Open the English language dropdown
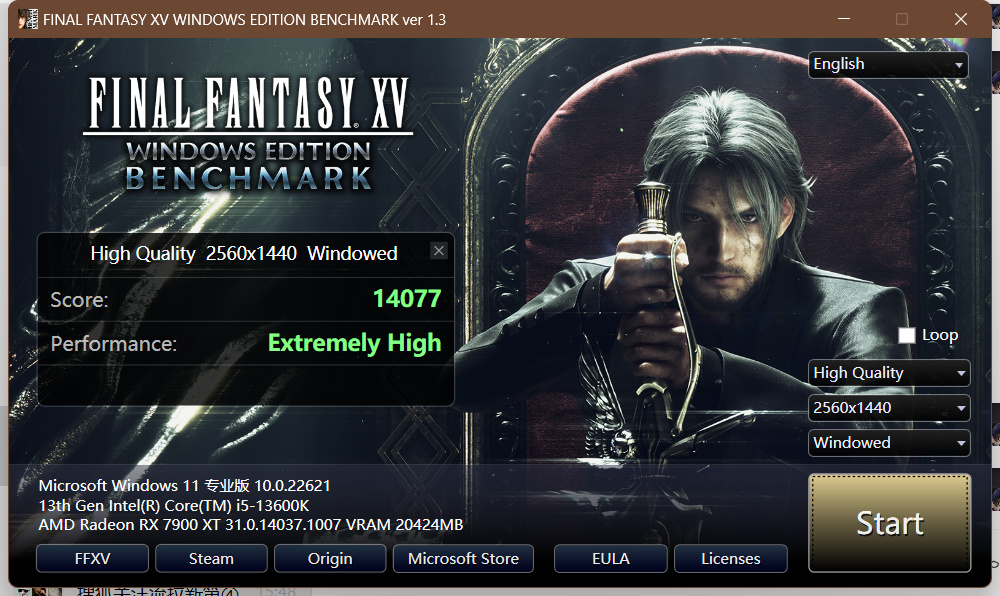This screenshot has height=596, width=1000. (888, 64)
